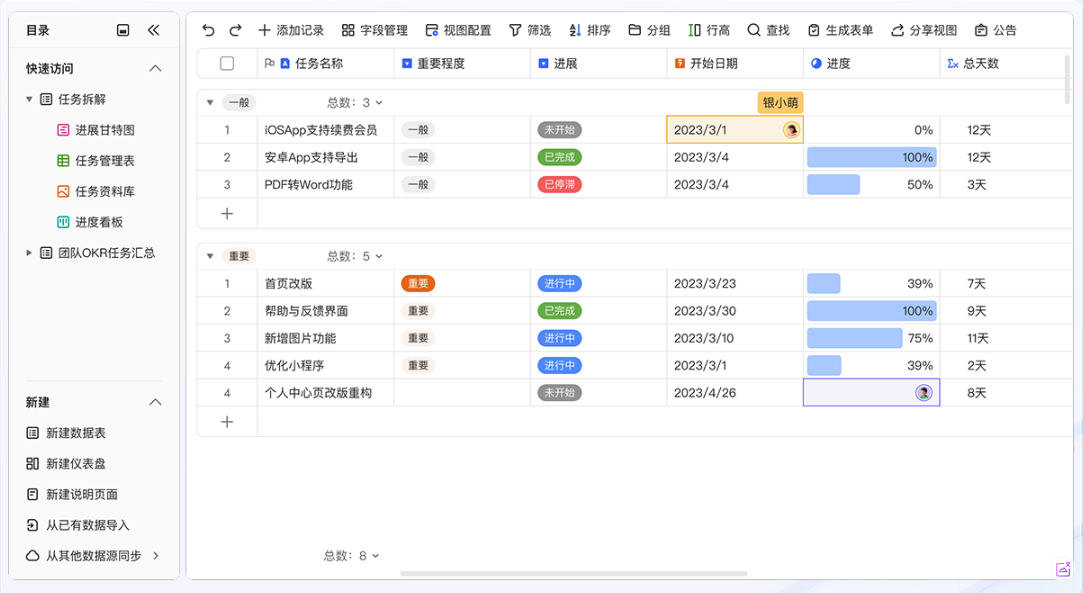Viewport: 1083px width, 593px height.
Task: Collapse the sidebar with double-chevron icon
Action: 153,30
